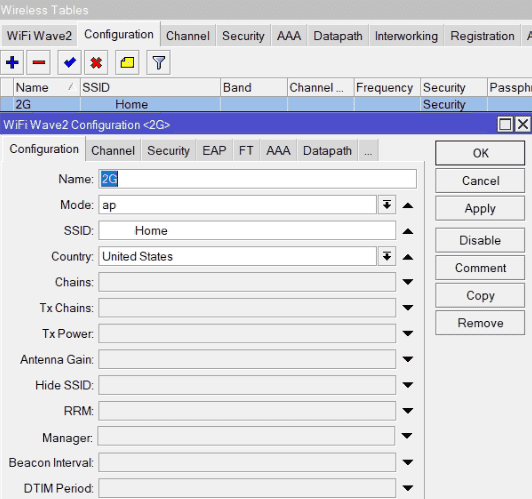Click the Cancel button

(480, 181)
